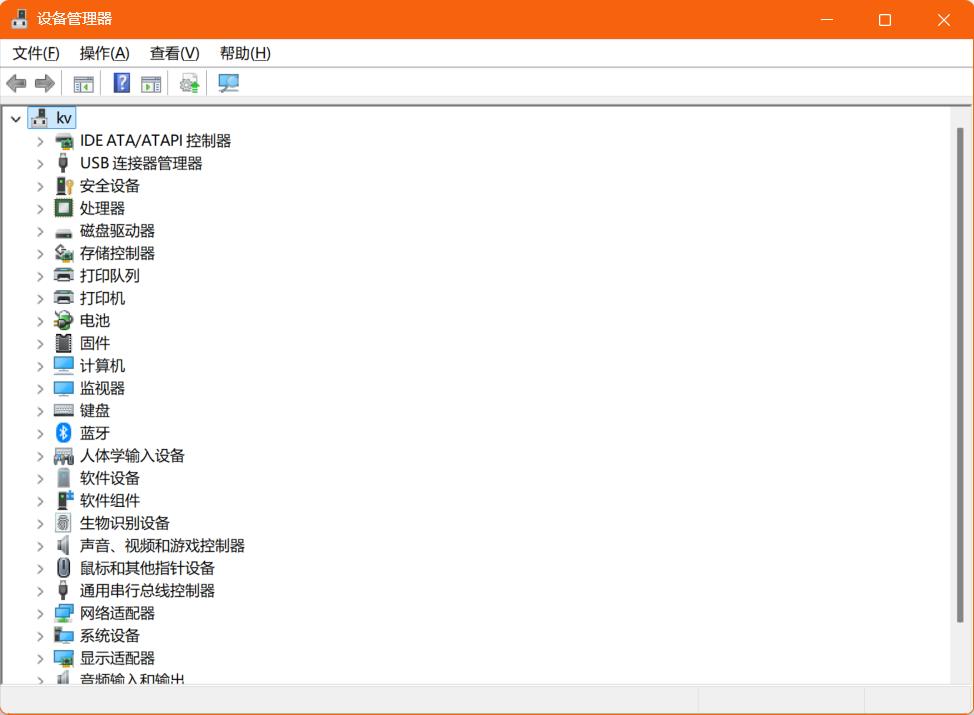Click the show/hide console tree toolbar icon
This screenshot has width=974, height=715.
[83, 83]
